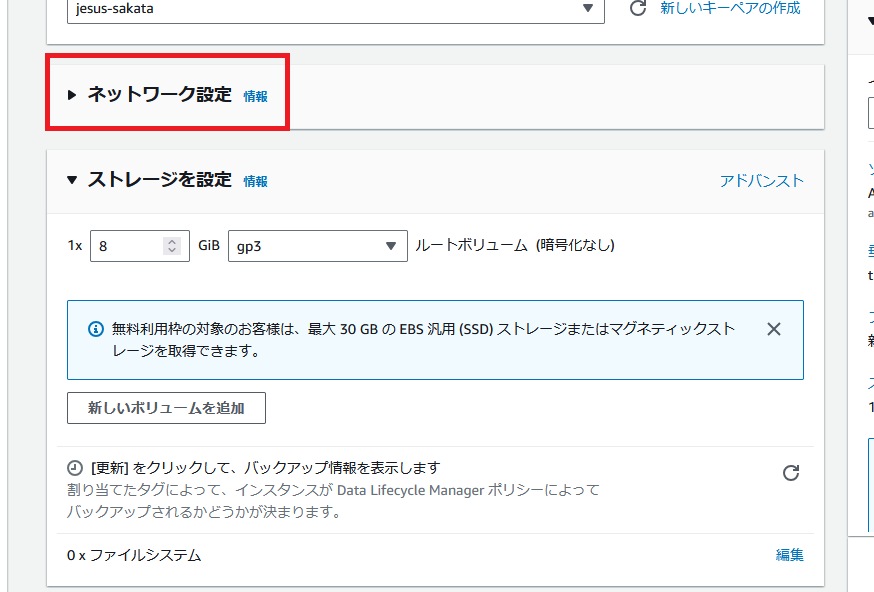Open the 編集 link for file systems

pos(789,555)
